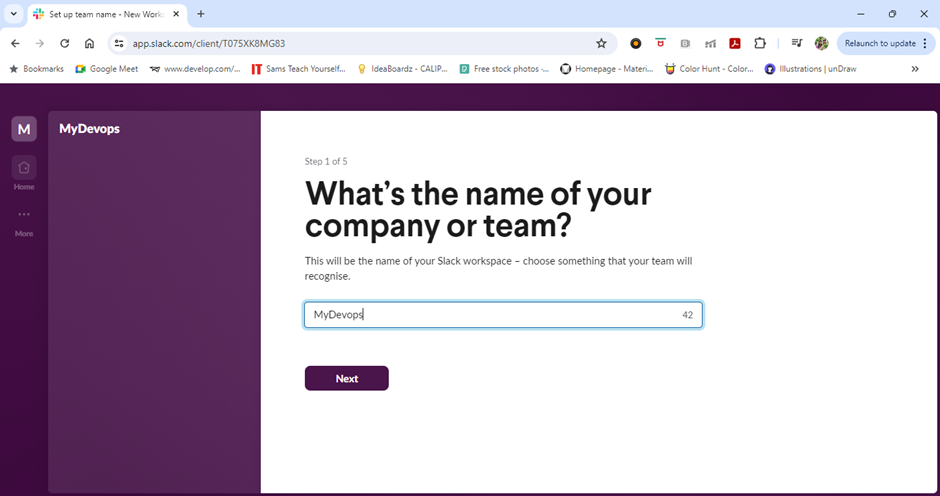
Task: Reload the Slack page
Action: 65,43
